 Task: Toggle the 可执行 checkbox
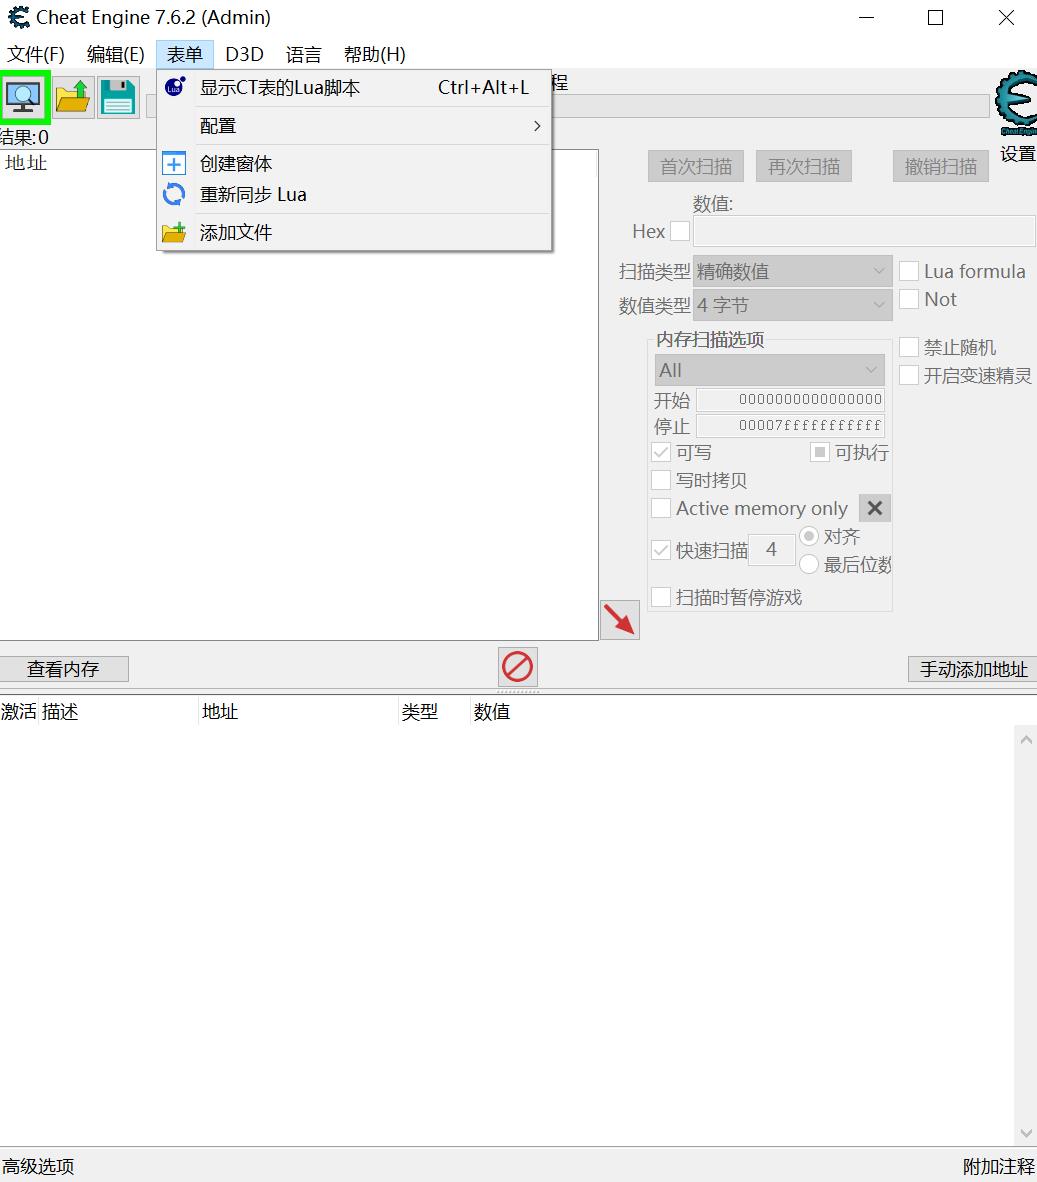820,452
